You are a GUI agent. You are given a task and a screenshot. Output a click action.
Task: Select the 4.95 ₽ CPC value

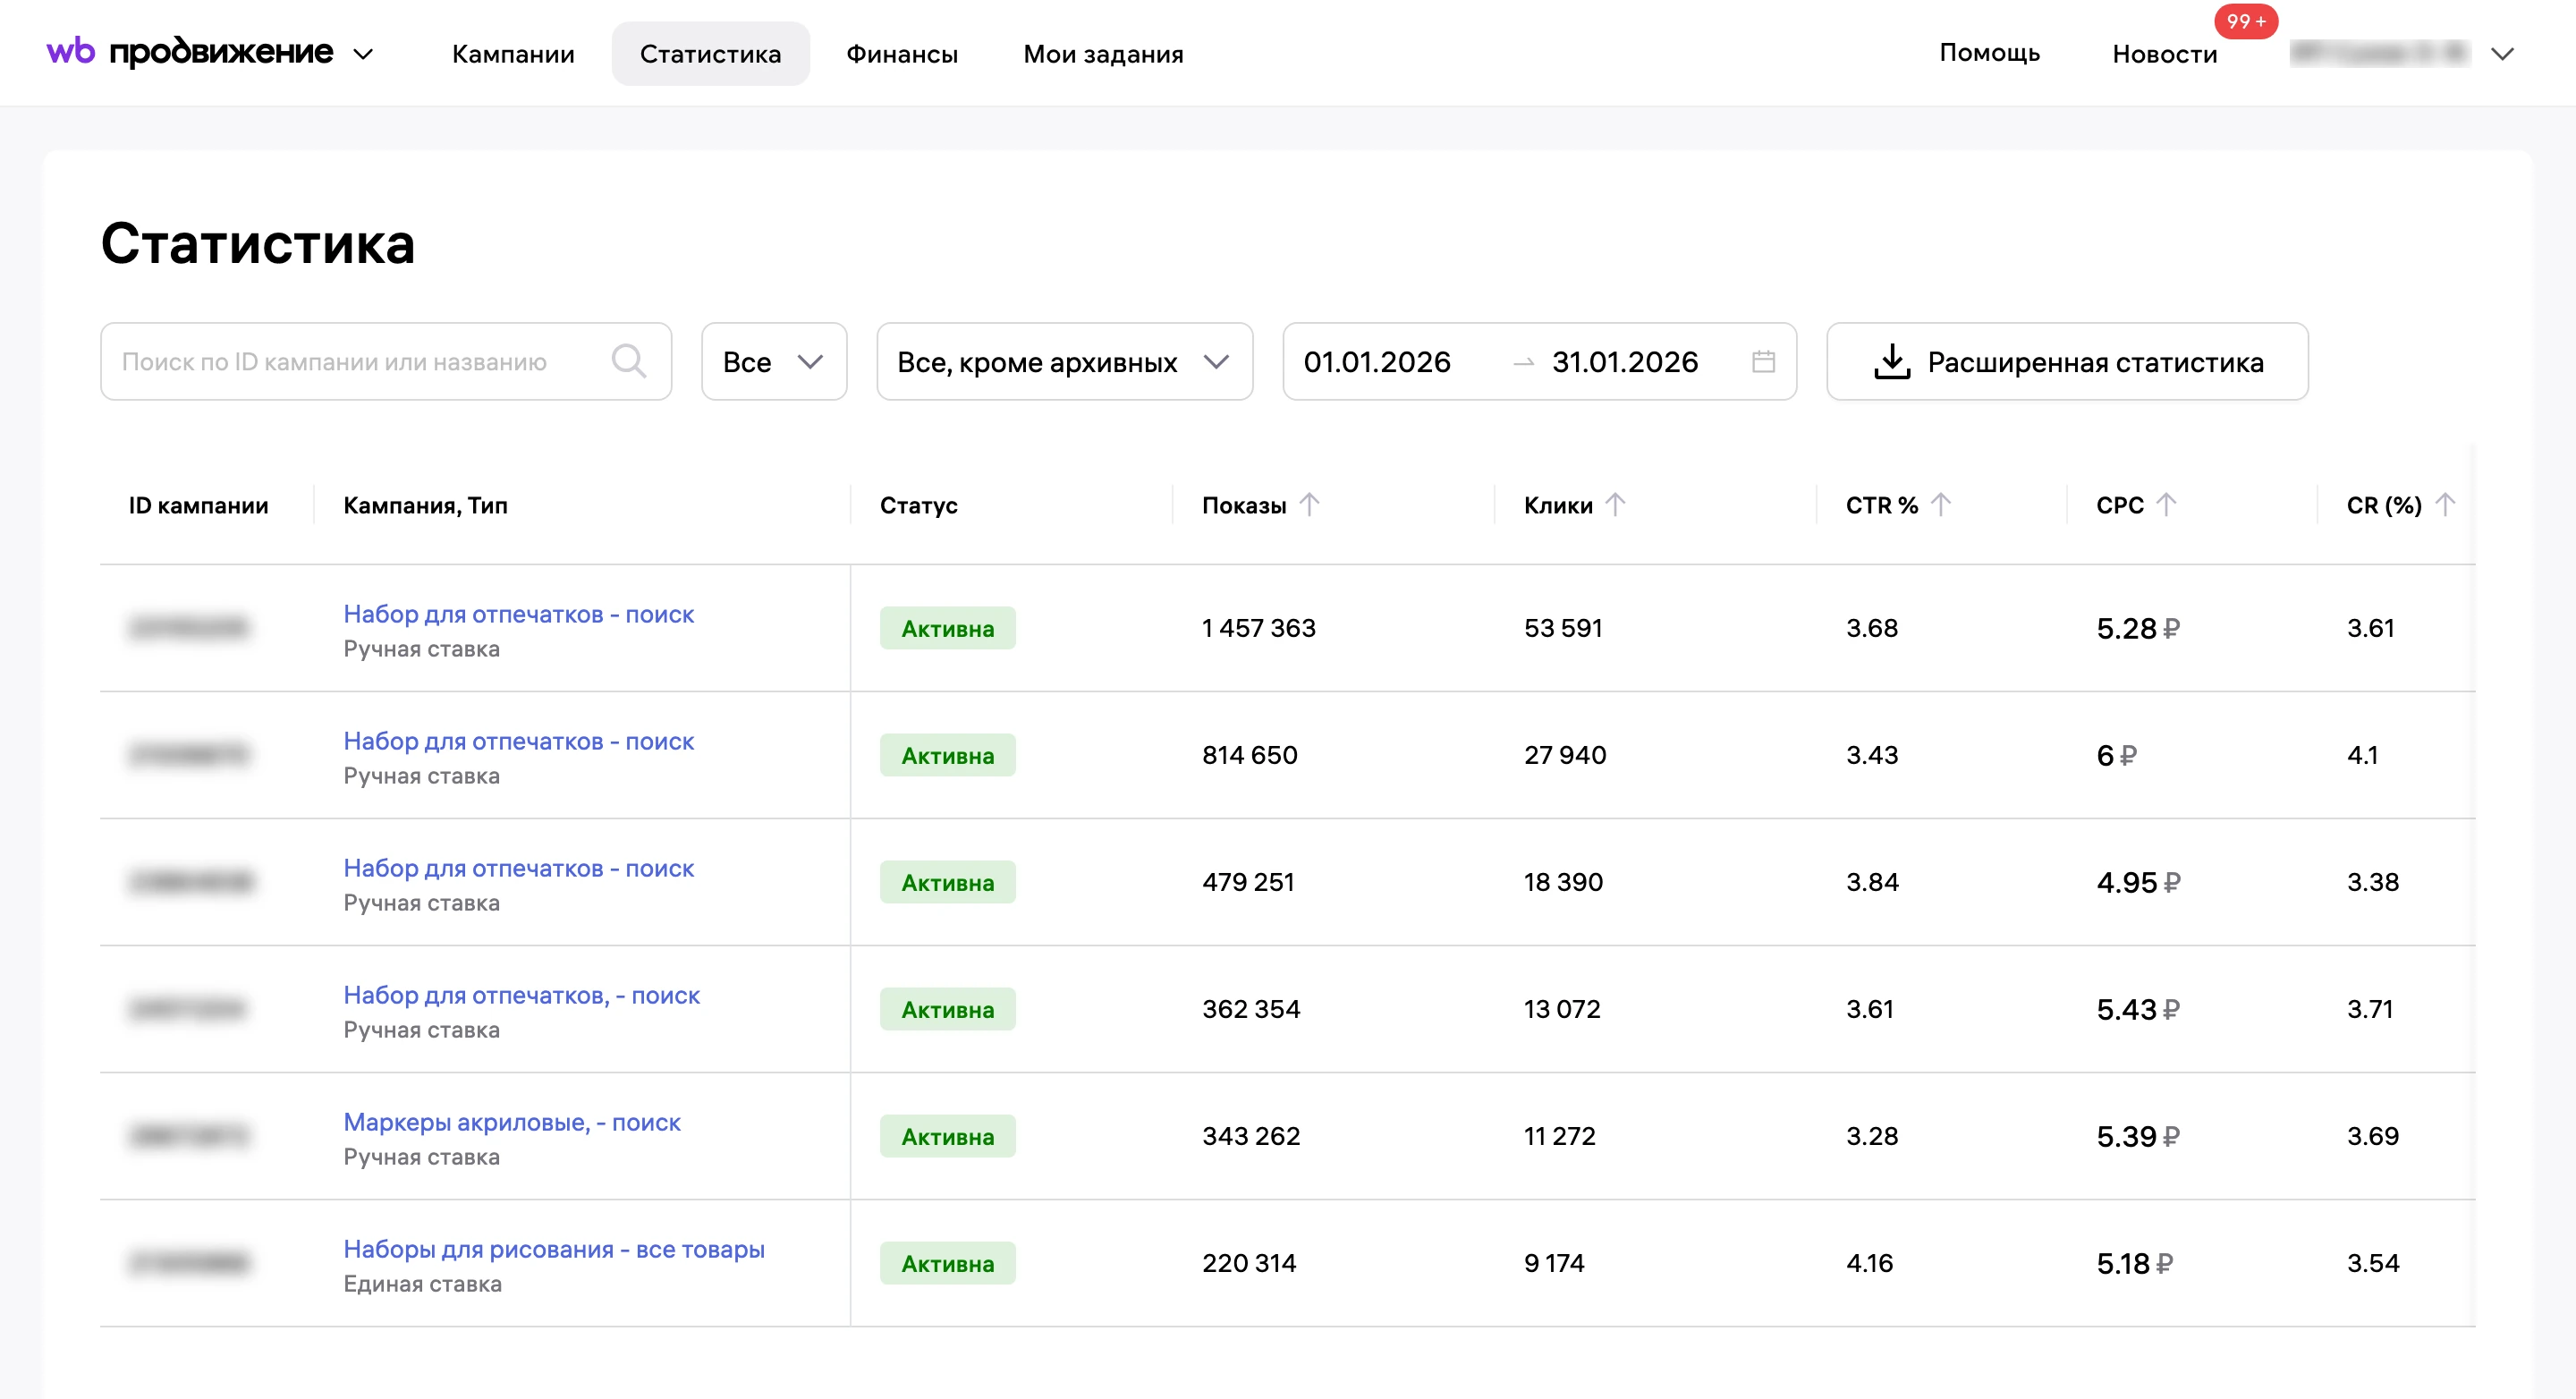tap(2138, 882)
